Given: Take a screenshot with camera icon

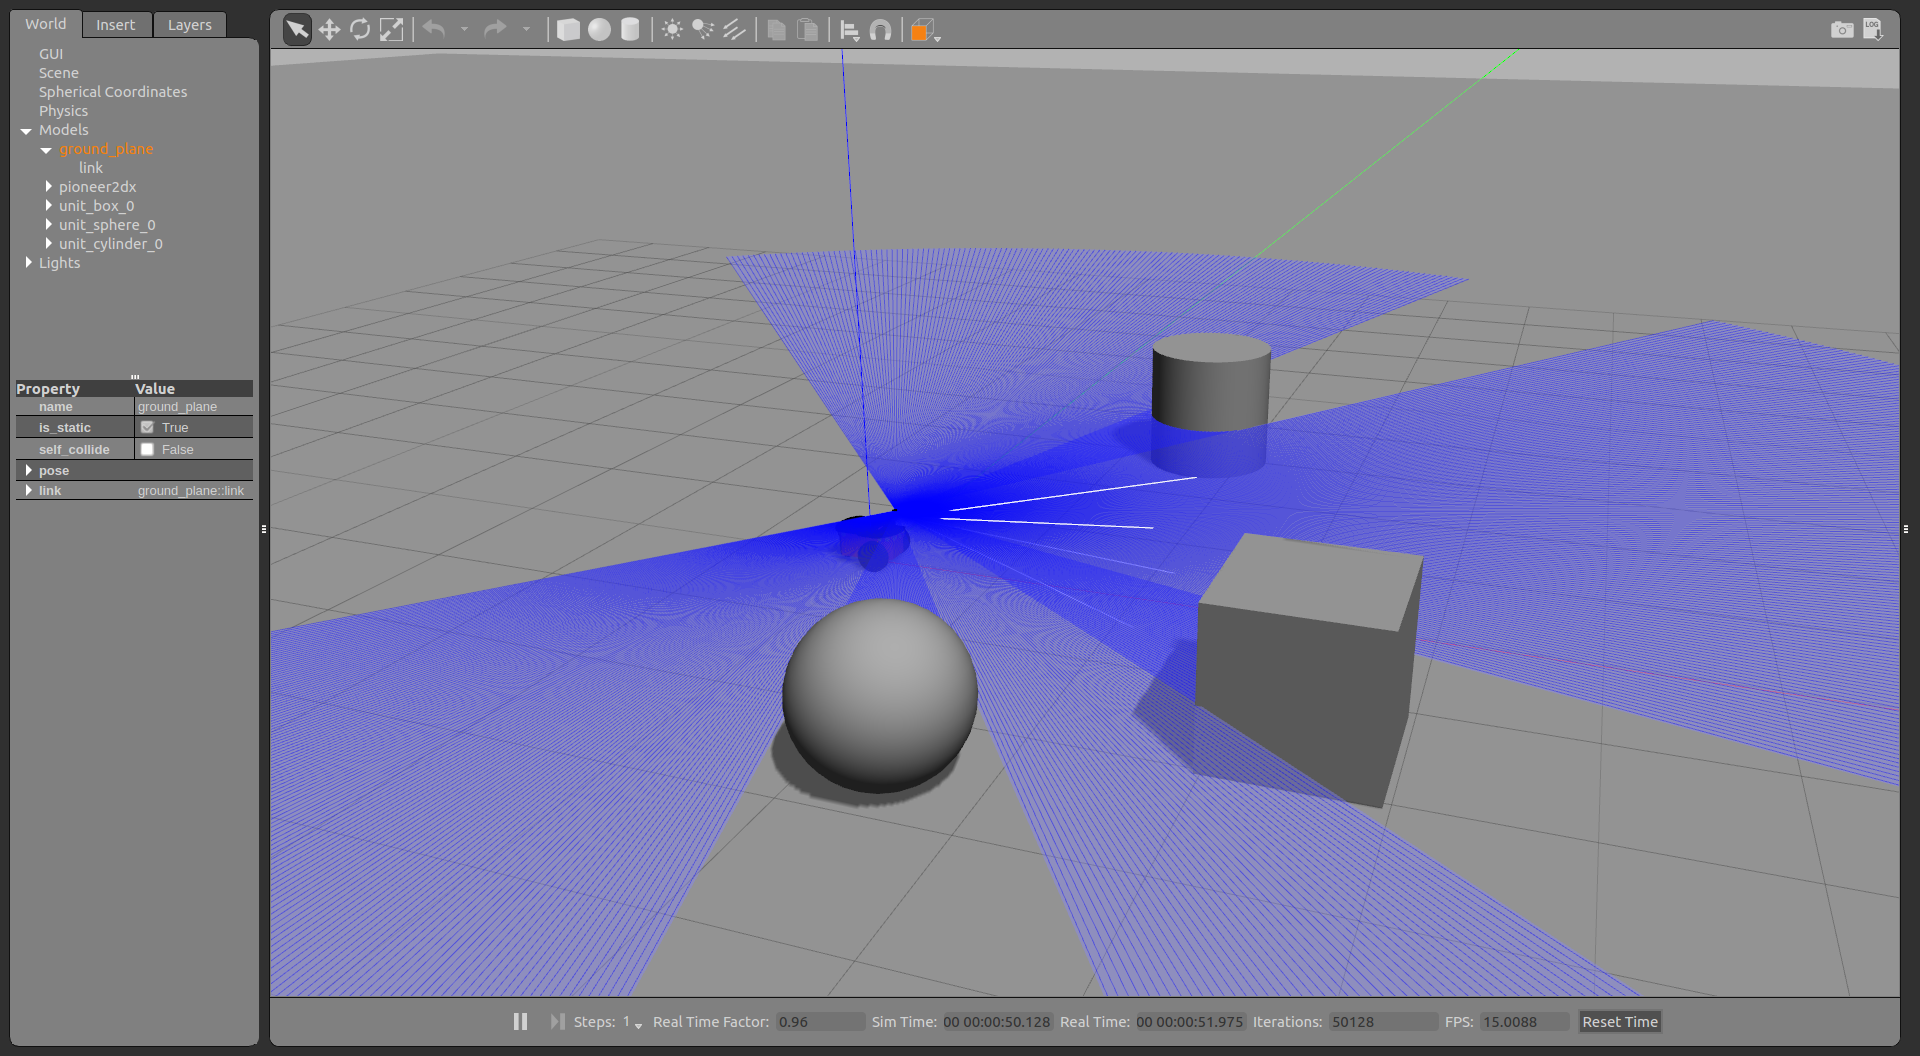Looking at the screenshot, I should pyautogui.click(x=1841, y=30).
